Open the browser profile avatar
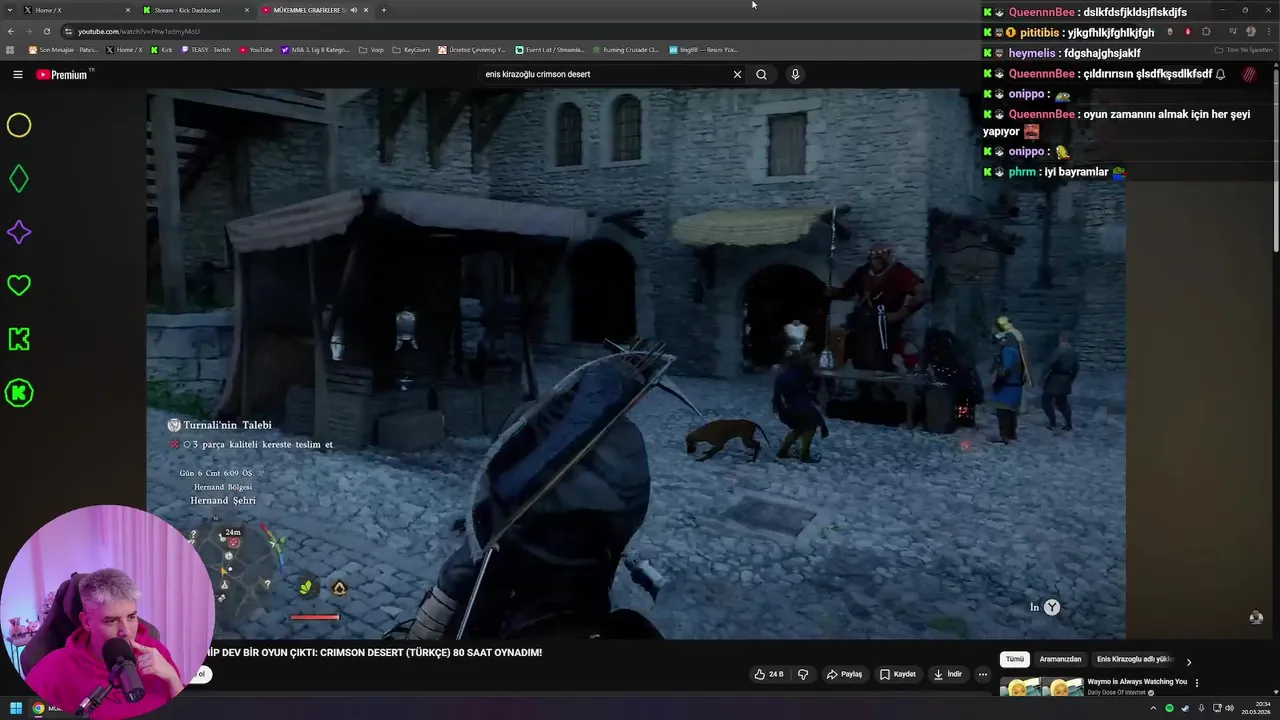The image size is (1280, 720). coord(1250,31)
